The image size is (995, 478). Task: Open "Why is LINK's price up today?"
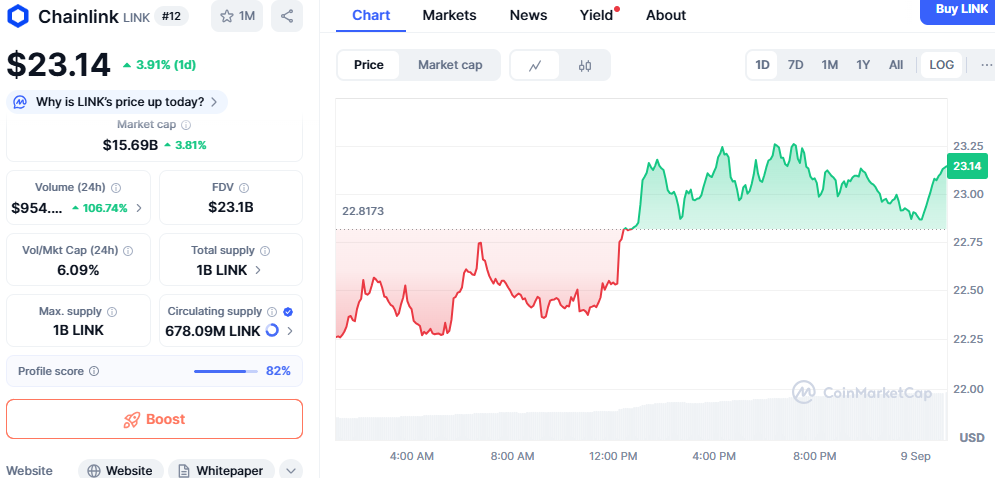118,102
